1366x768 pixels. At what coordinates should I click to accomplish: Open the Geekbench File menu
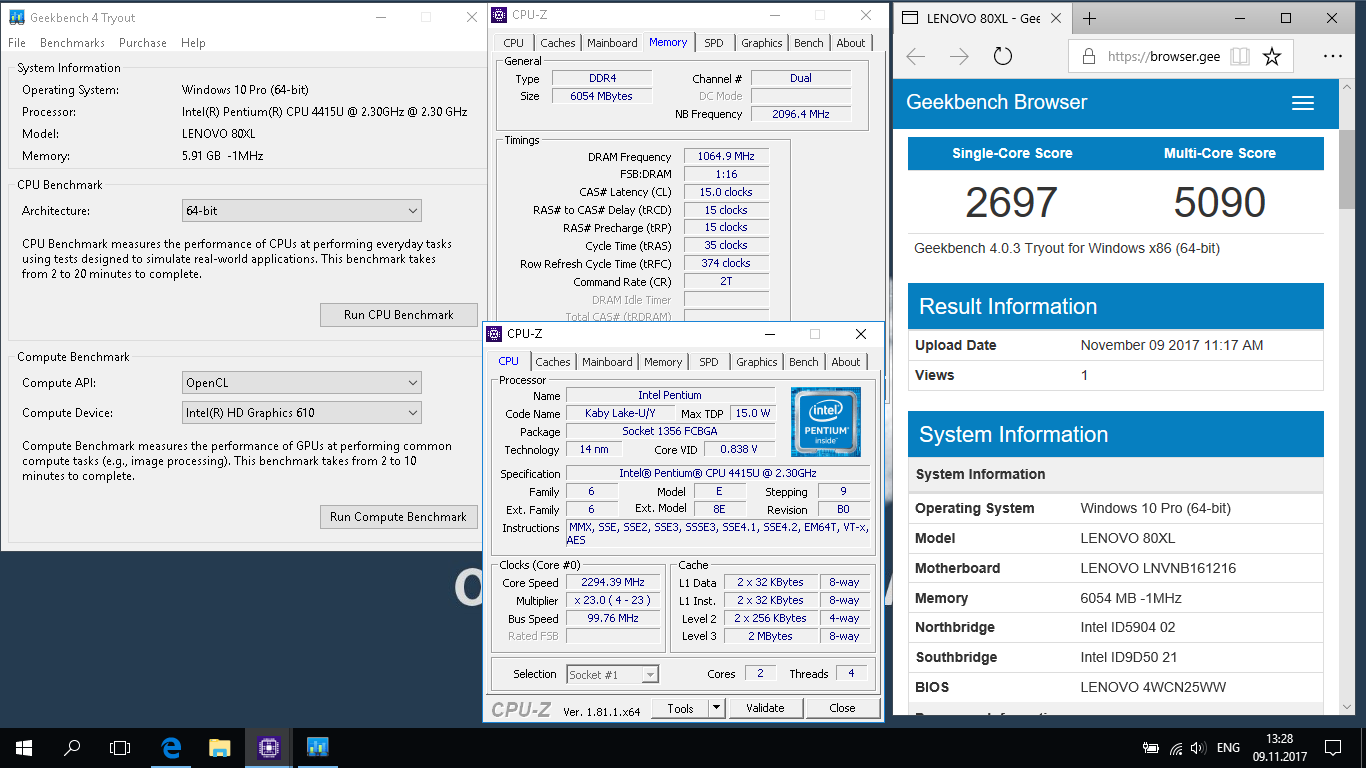17,43
